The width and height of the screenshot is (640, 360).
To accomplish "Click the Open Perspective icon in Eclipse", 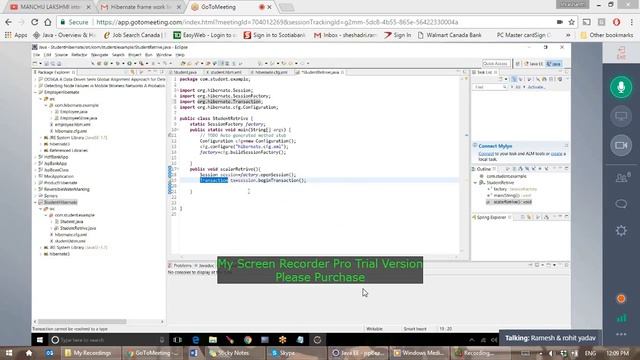I will coord(518,64).
